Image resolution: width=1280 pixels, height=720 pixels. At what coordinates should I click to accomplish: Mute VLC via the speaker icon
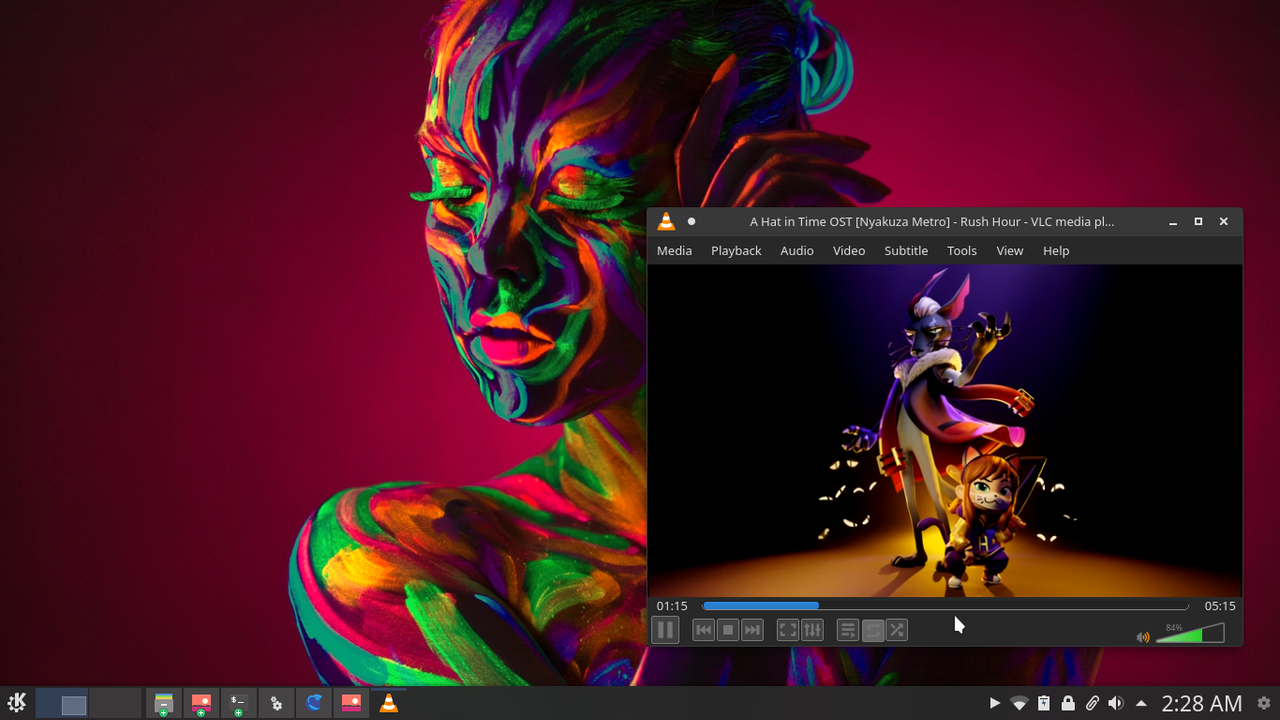(1143, 637)
